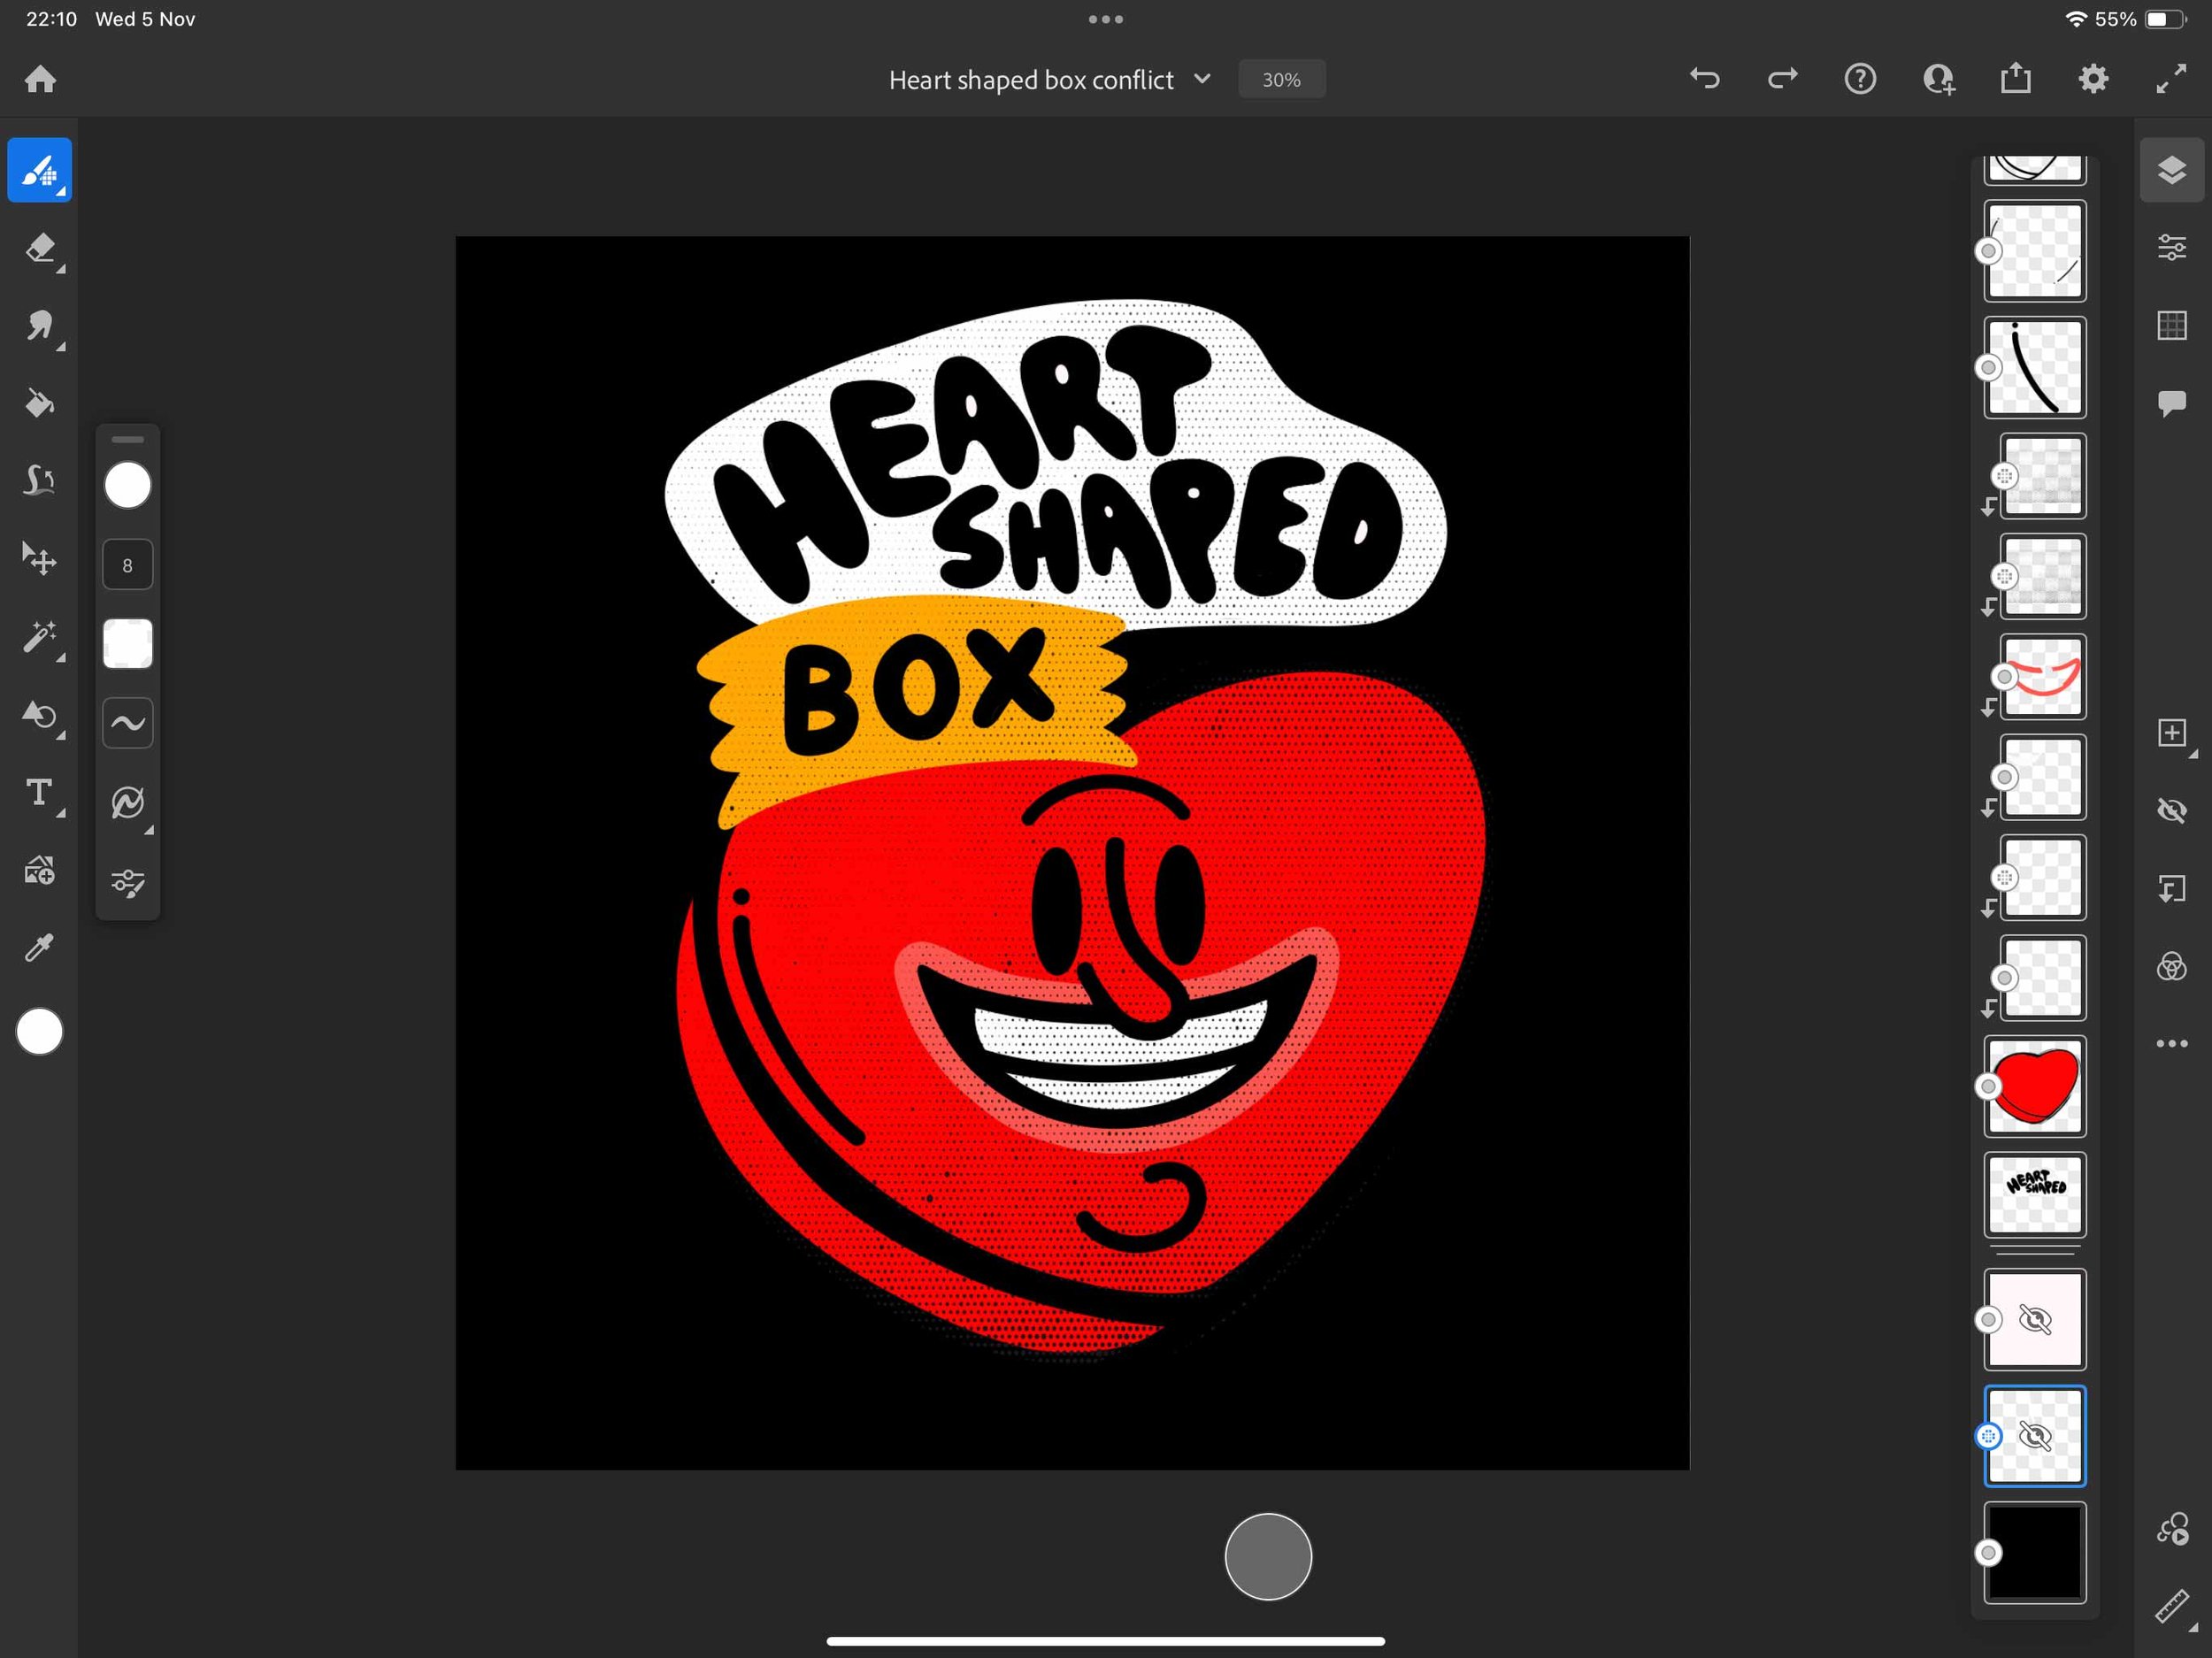2212x1658 pixels.
Task: Select the red smile layer thumbnail
Action: pyautogui.click(x=2043, y=677)
